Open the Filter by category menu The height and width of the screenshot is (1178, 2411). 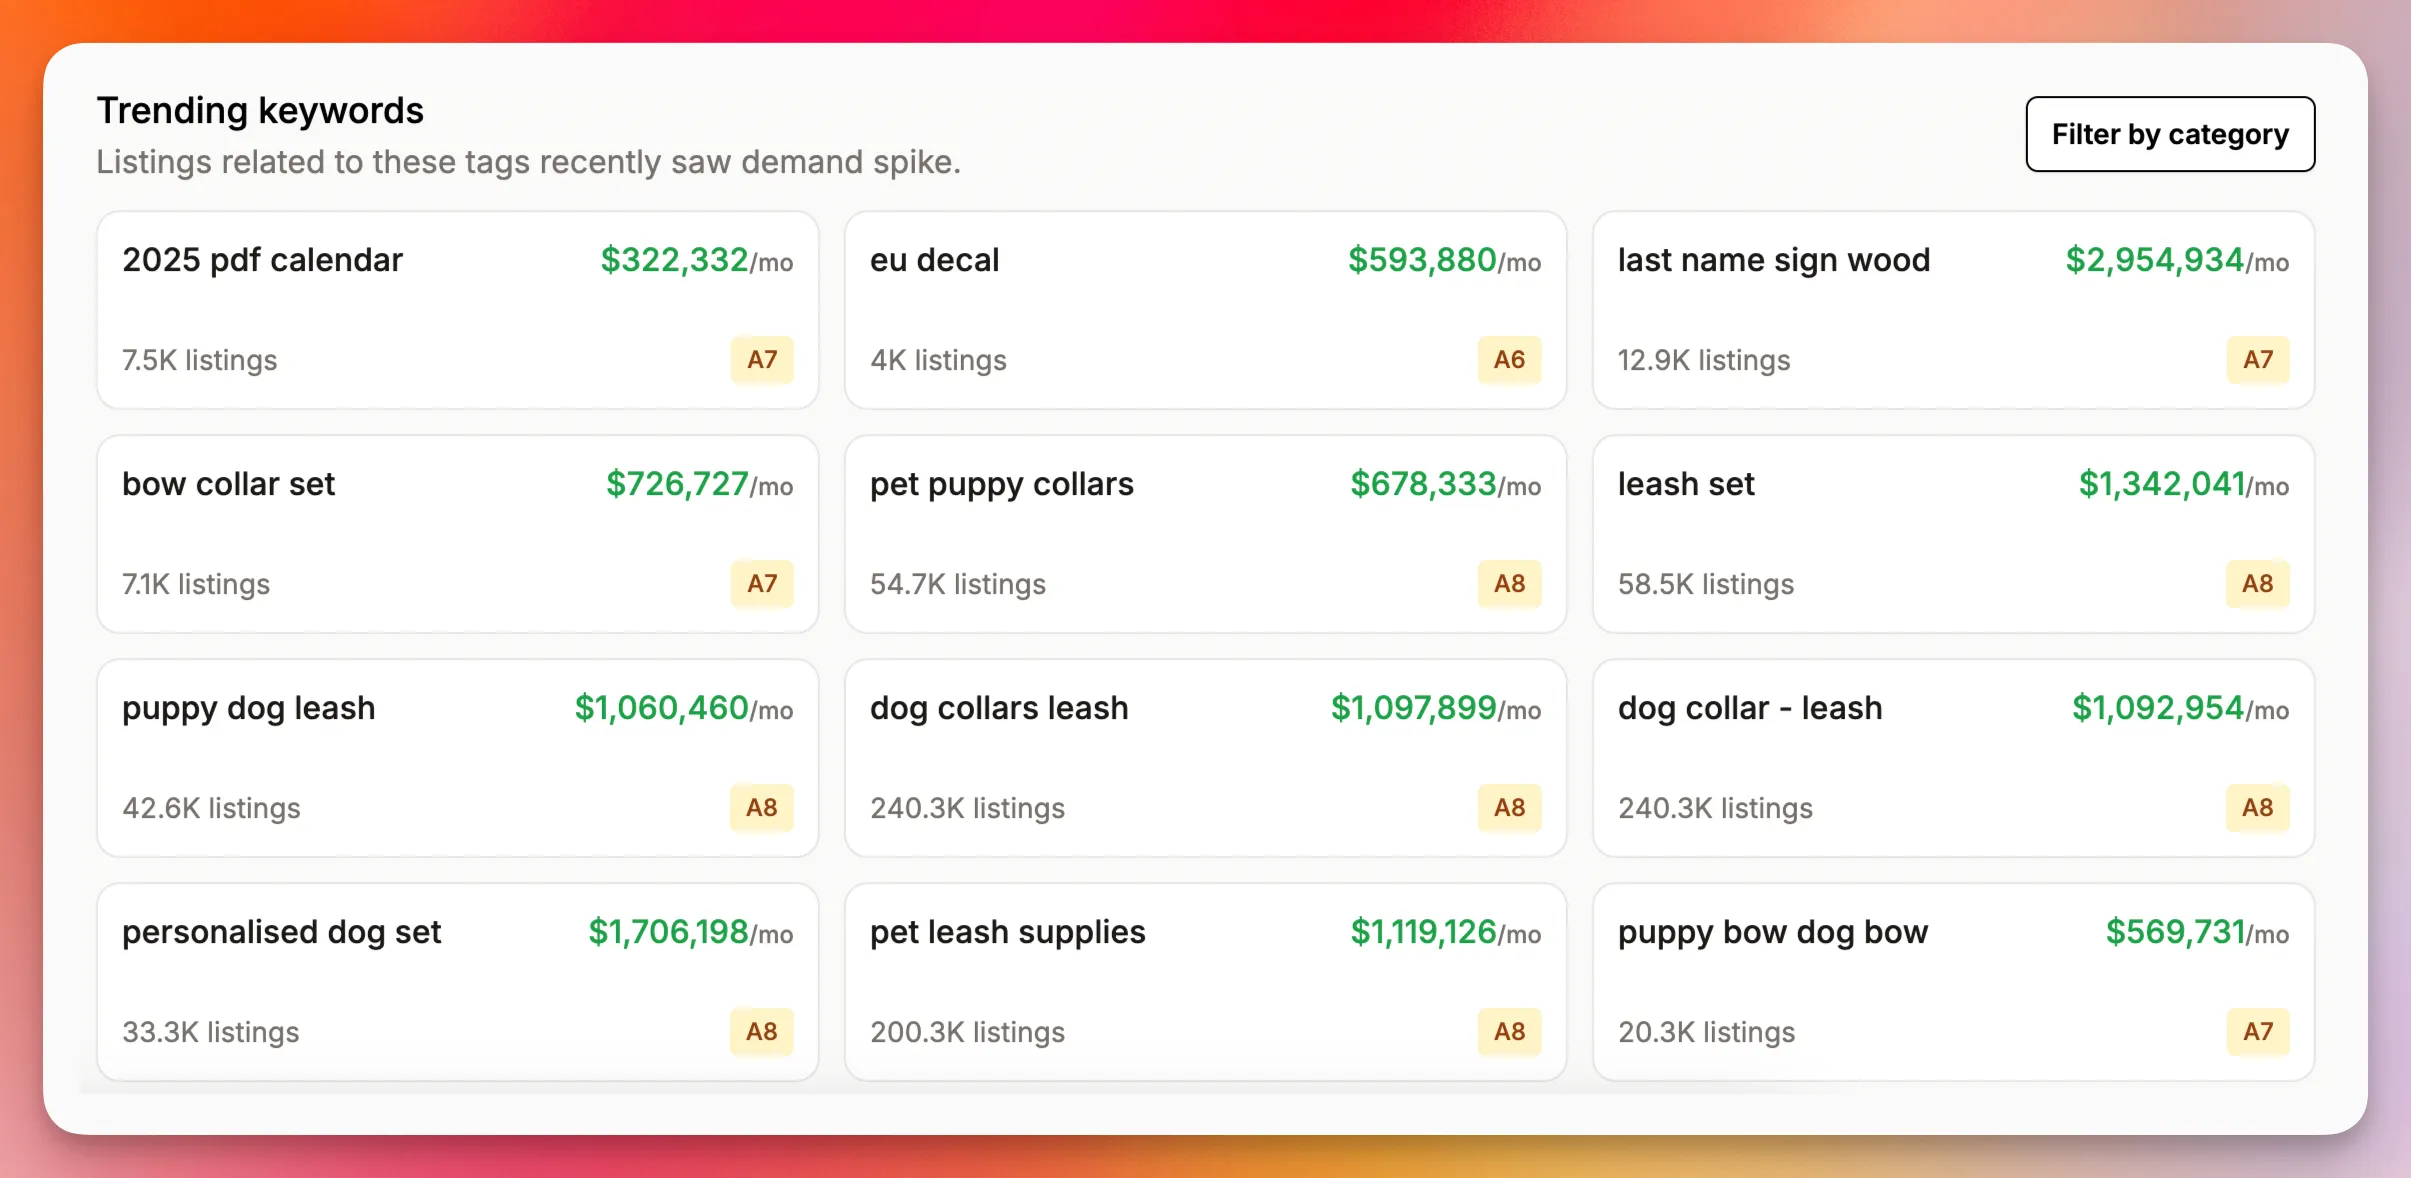(x=2168, y=133)
